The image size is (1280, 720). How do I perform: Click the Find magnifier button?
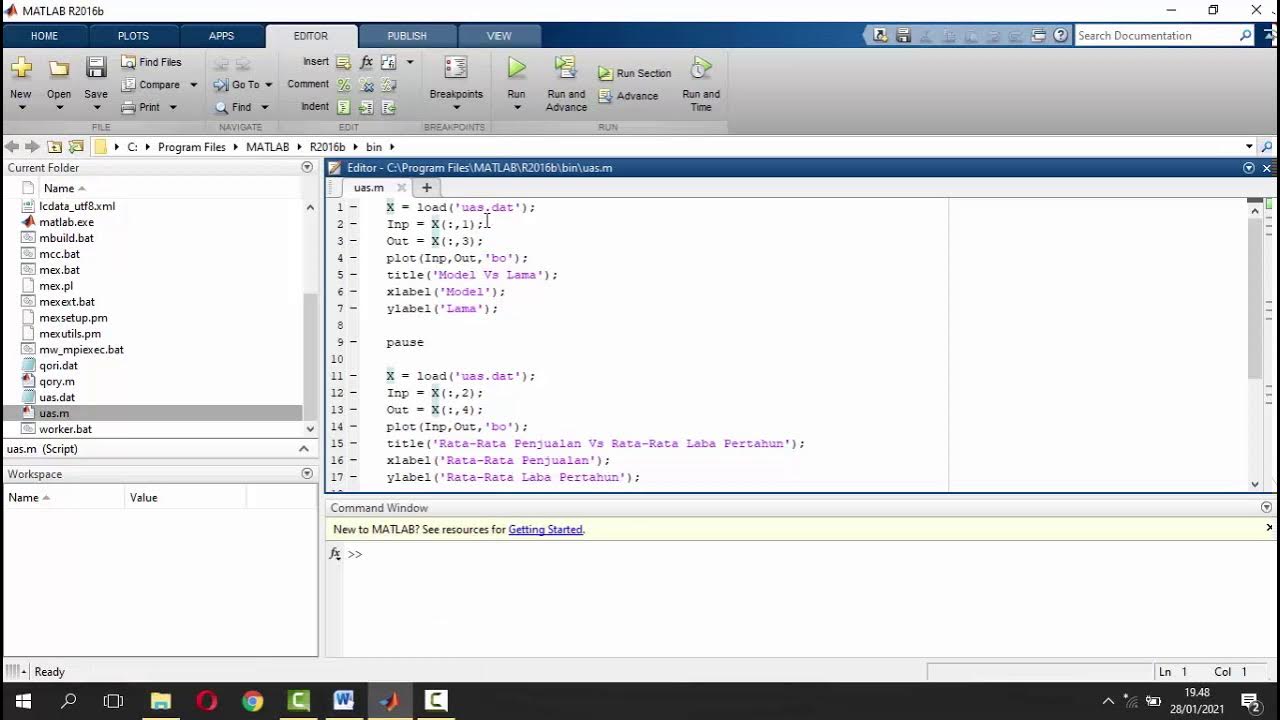click(233, 107)
